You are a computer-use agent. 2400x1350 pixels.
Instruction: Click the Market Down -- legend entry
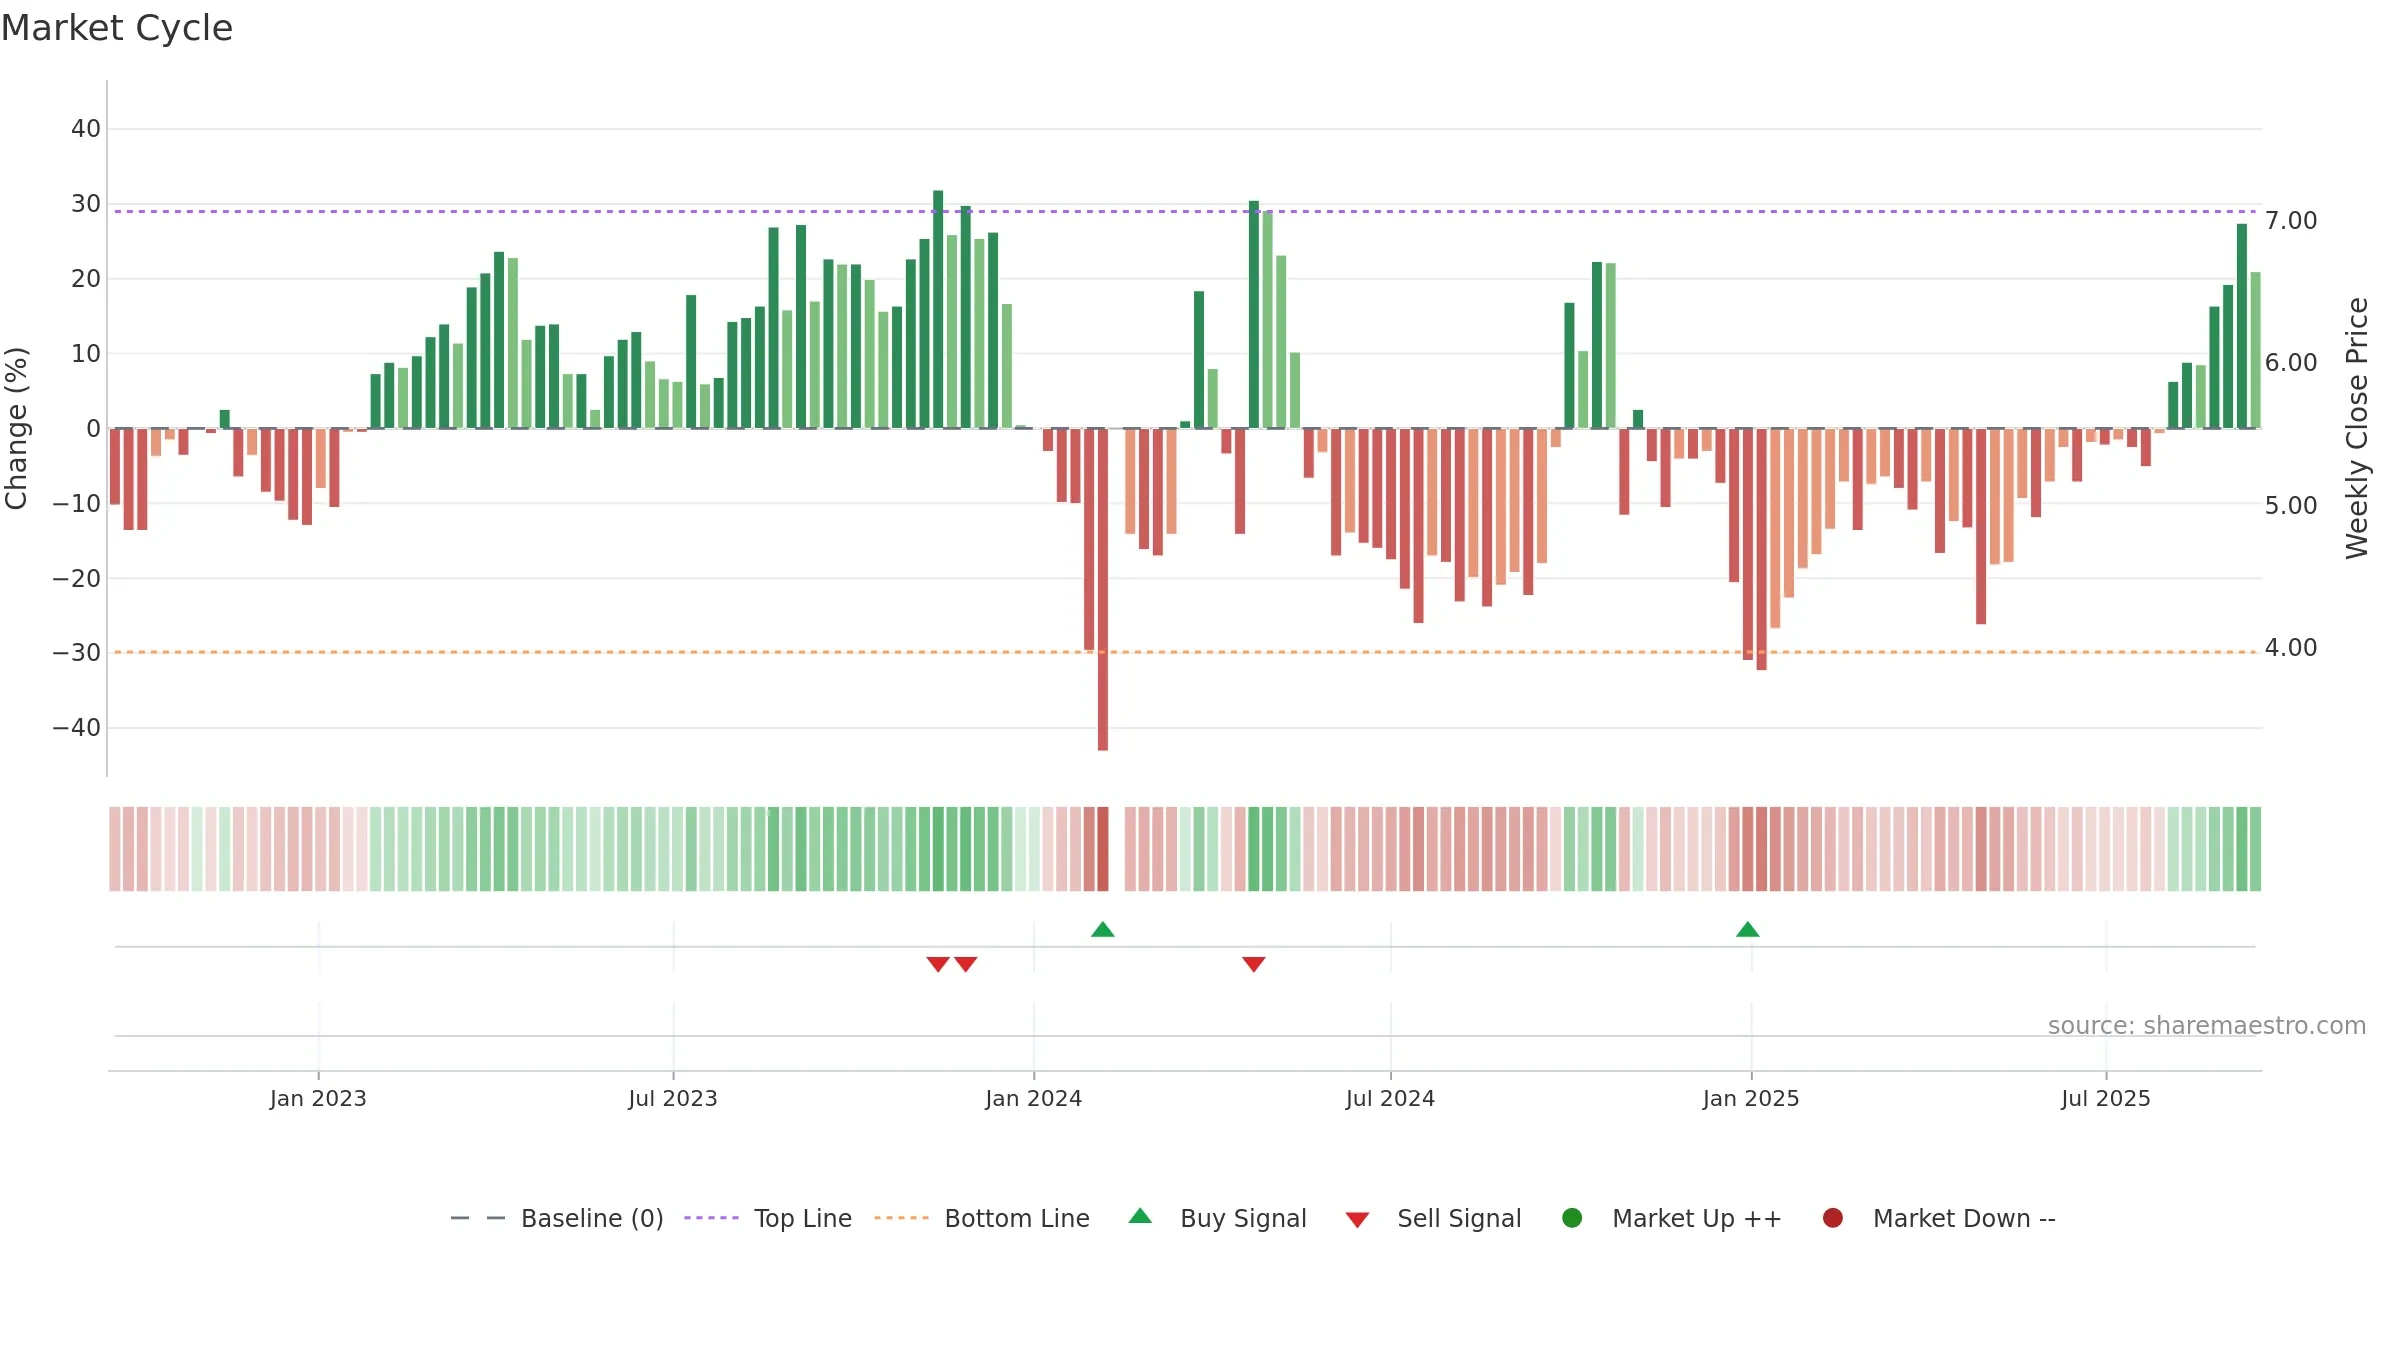pos(1939,1218)
